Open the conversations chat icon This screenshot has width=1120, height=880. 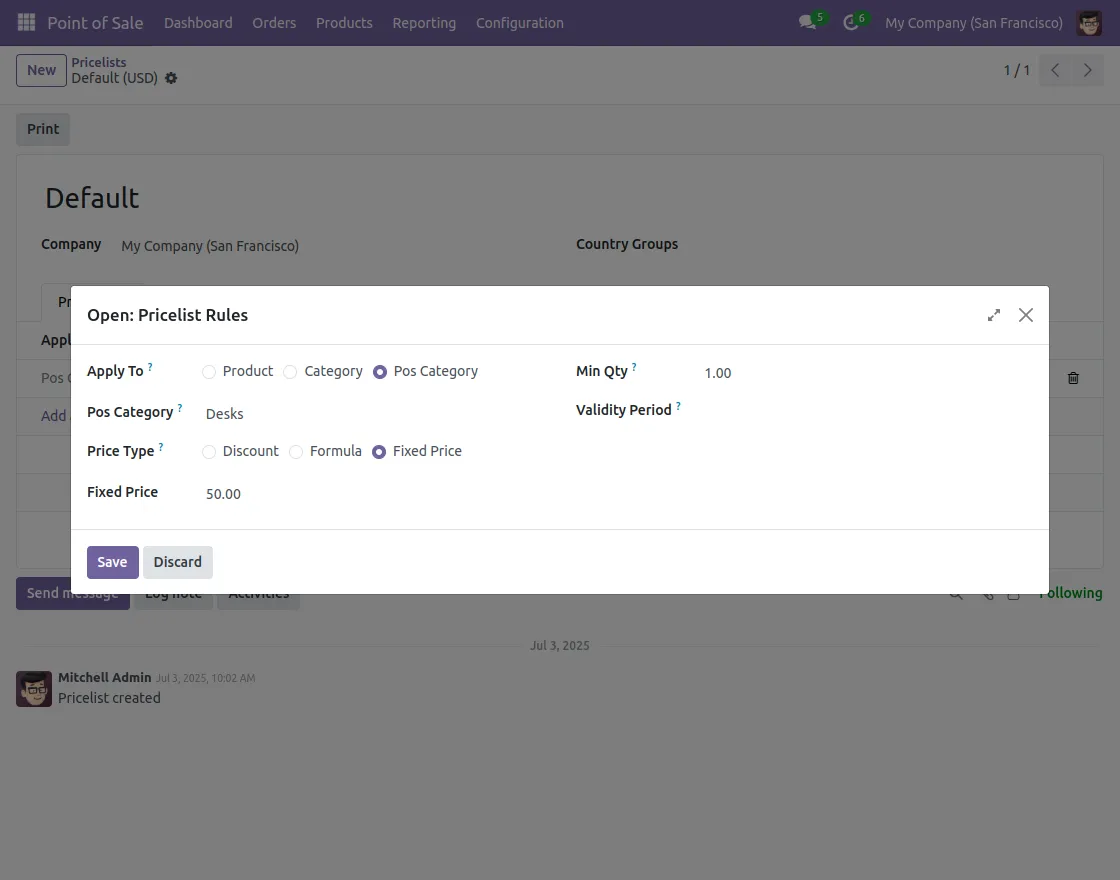click(x=808, y=23)
